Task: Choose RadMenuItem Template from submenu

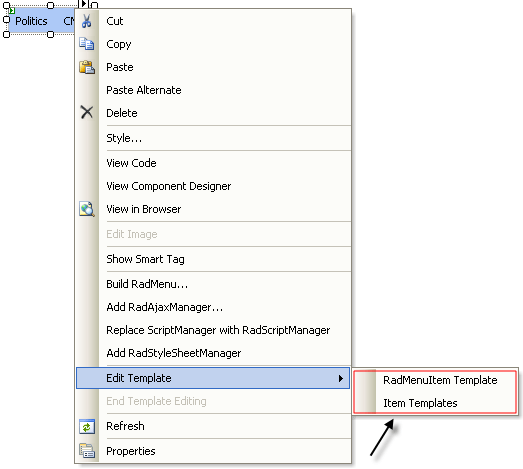Action: click(440, 380)
